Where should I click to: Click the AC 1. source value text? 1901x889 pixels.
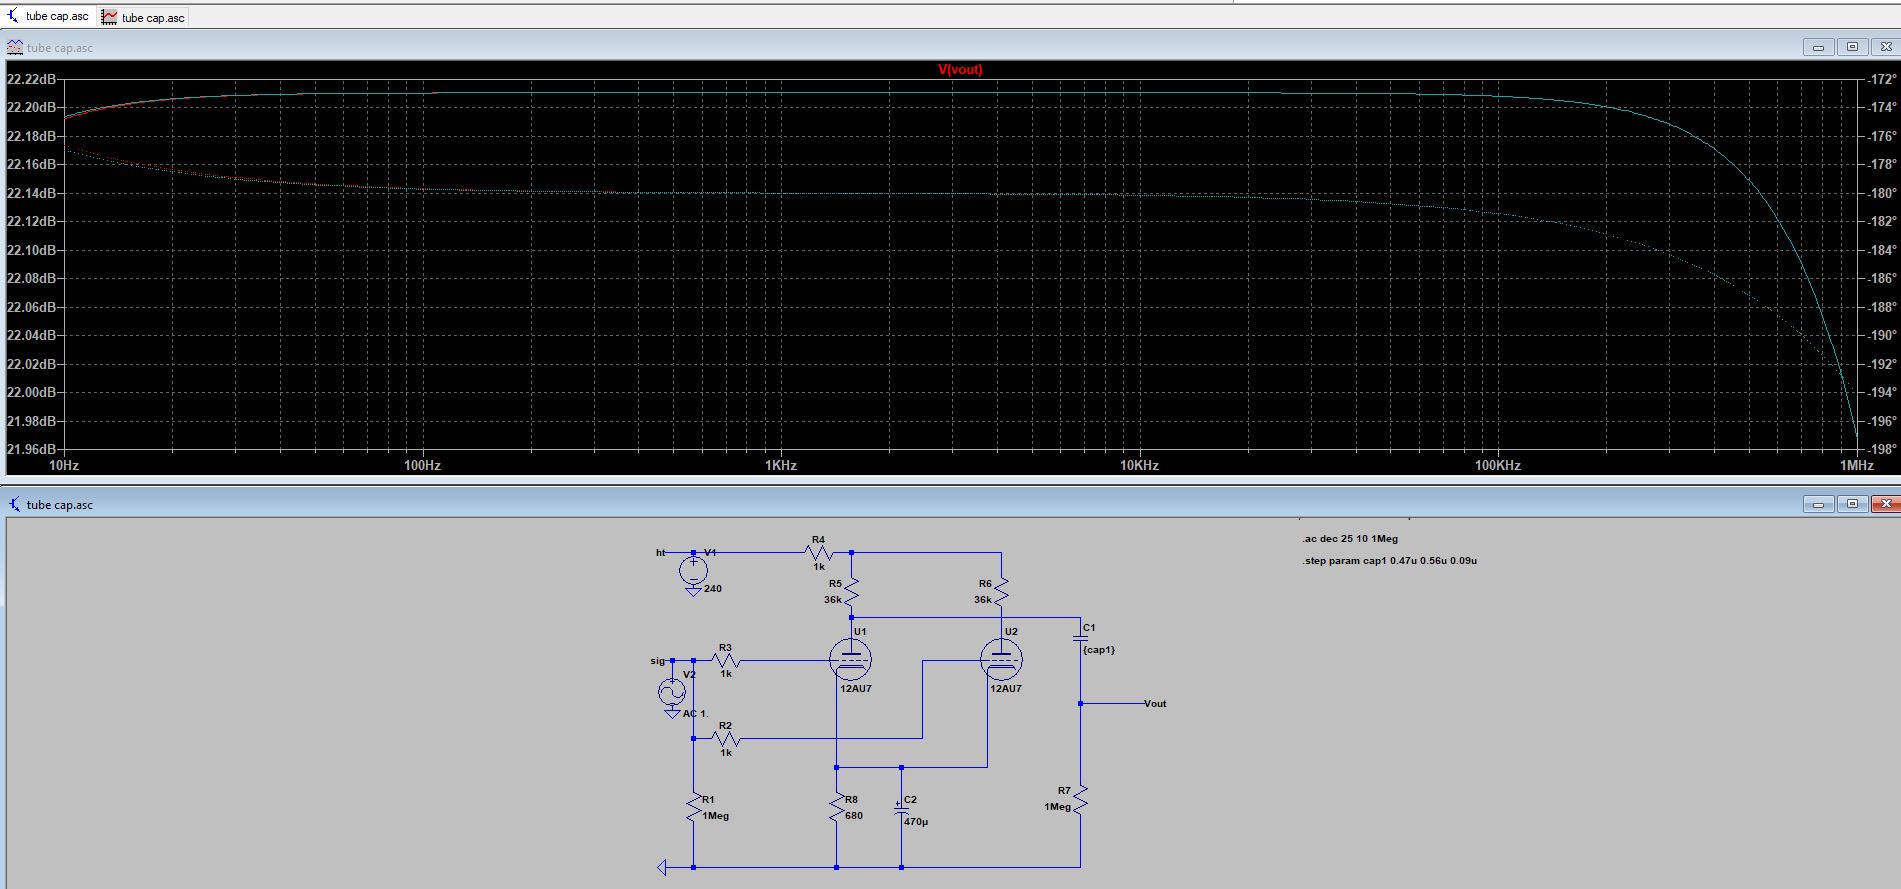point(695,714)
